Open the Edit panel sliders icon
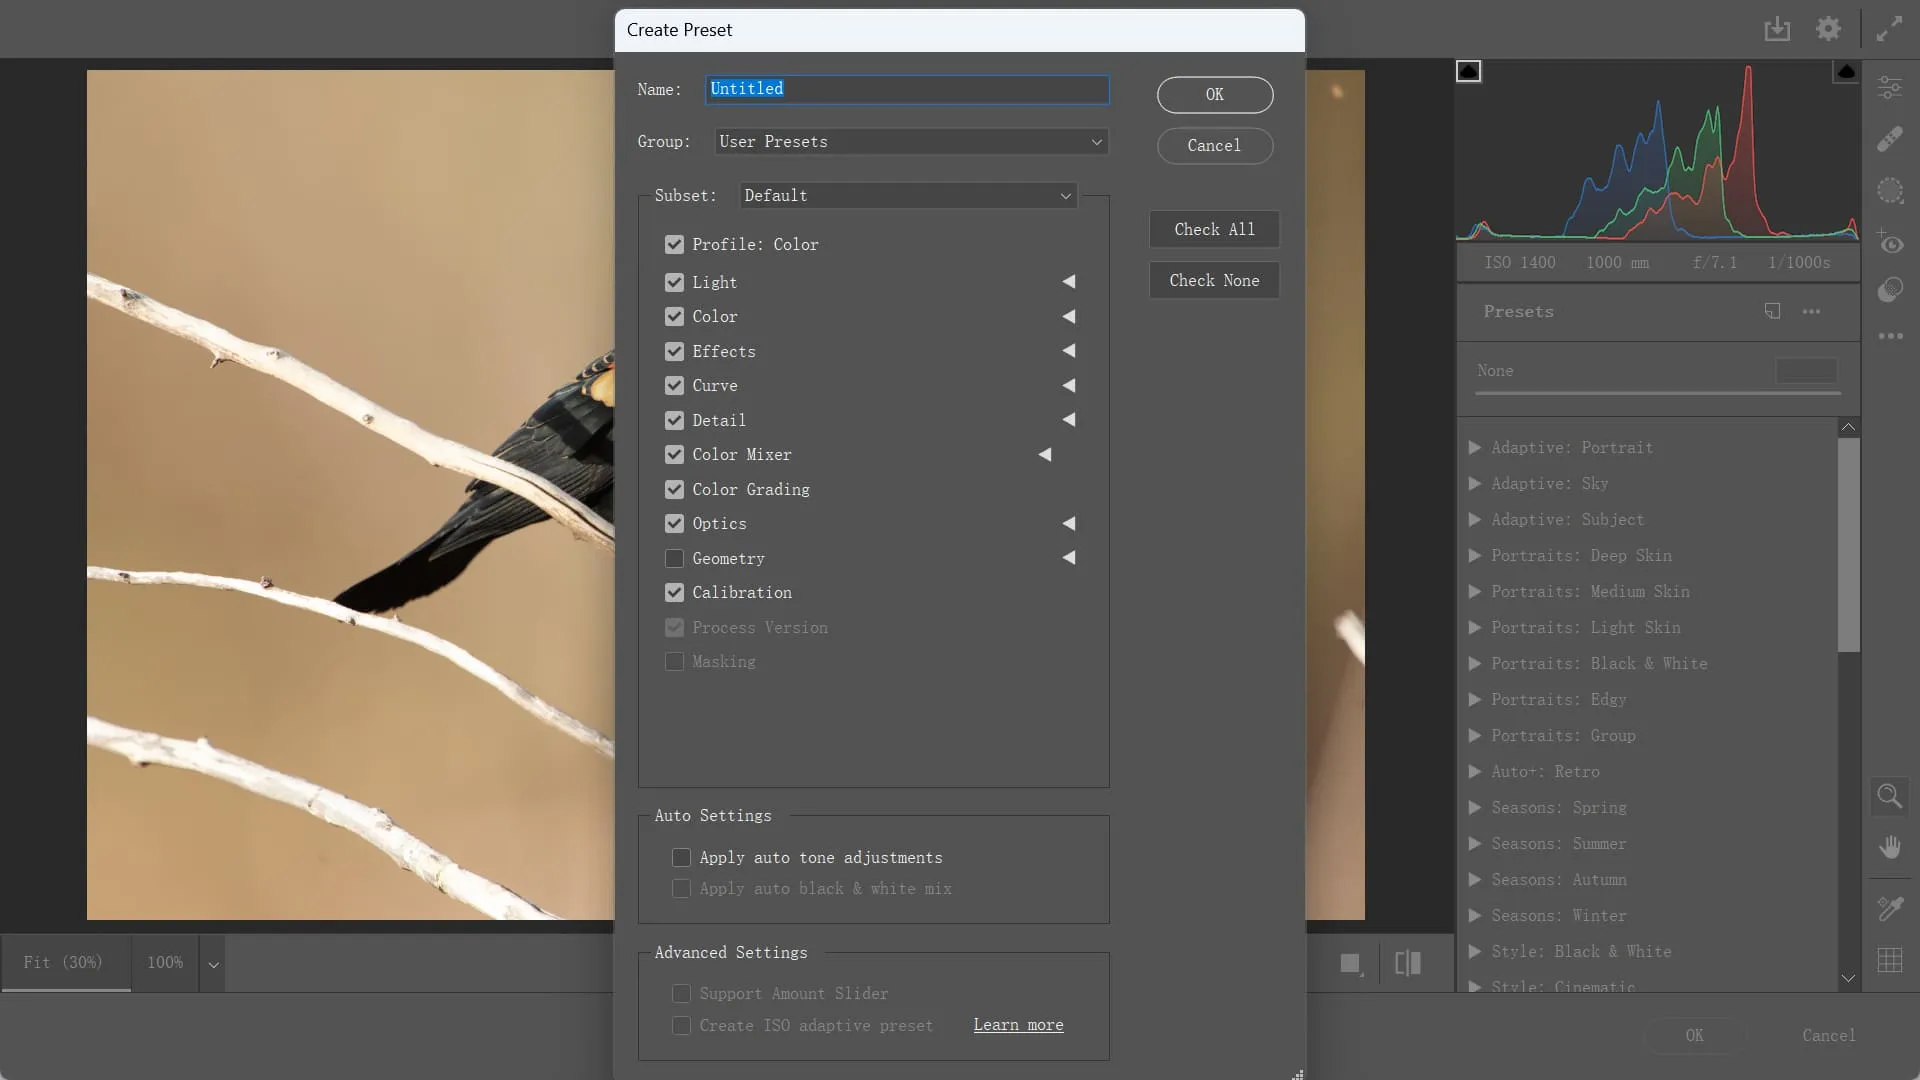This screenshot has height=1080, width=1920. [1889, 86]
